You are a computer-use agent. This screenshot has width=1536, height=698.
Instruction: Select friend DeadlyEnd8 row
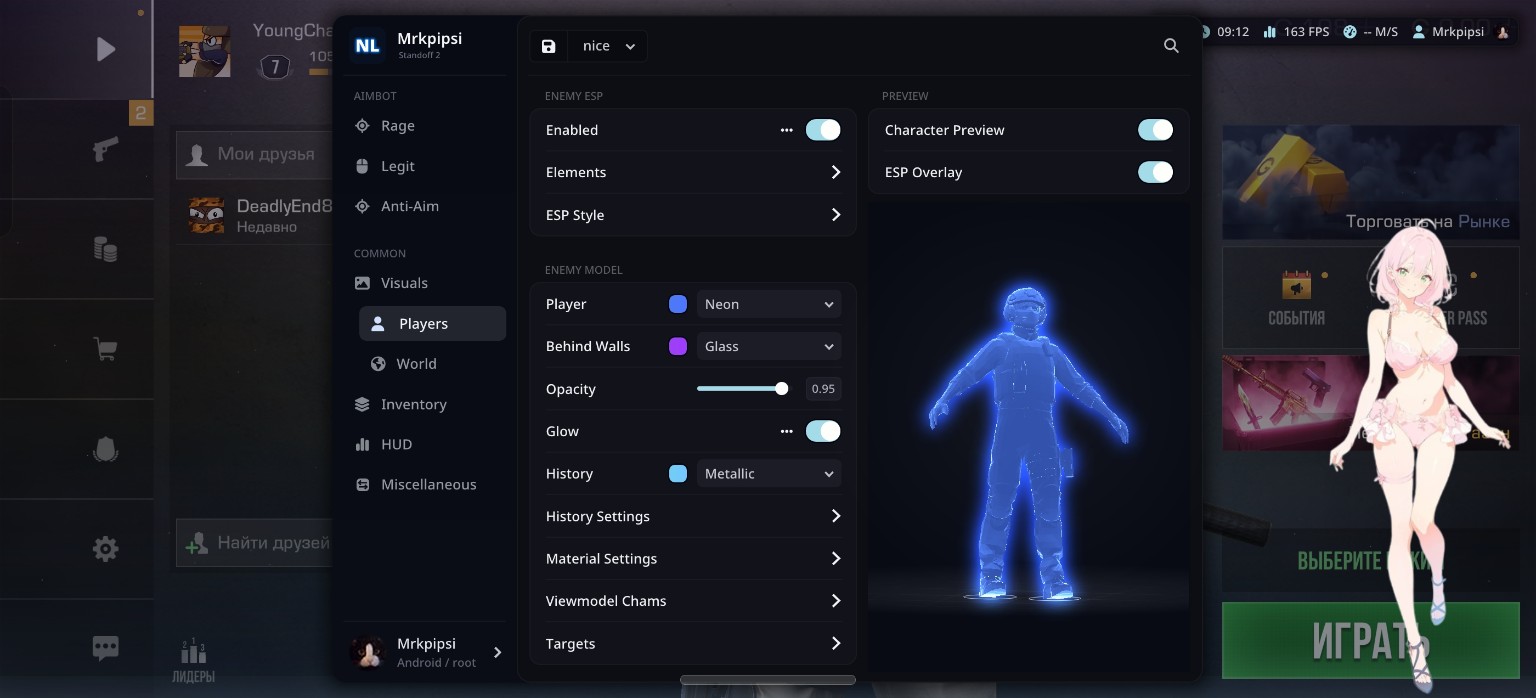pos(254,215)
